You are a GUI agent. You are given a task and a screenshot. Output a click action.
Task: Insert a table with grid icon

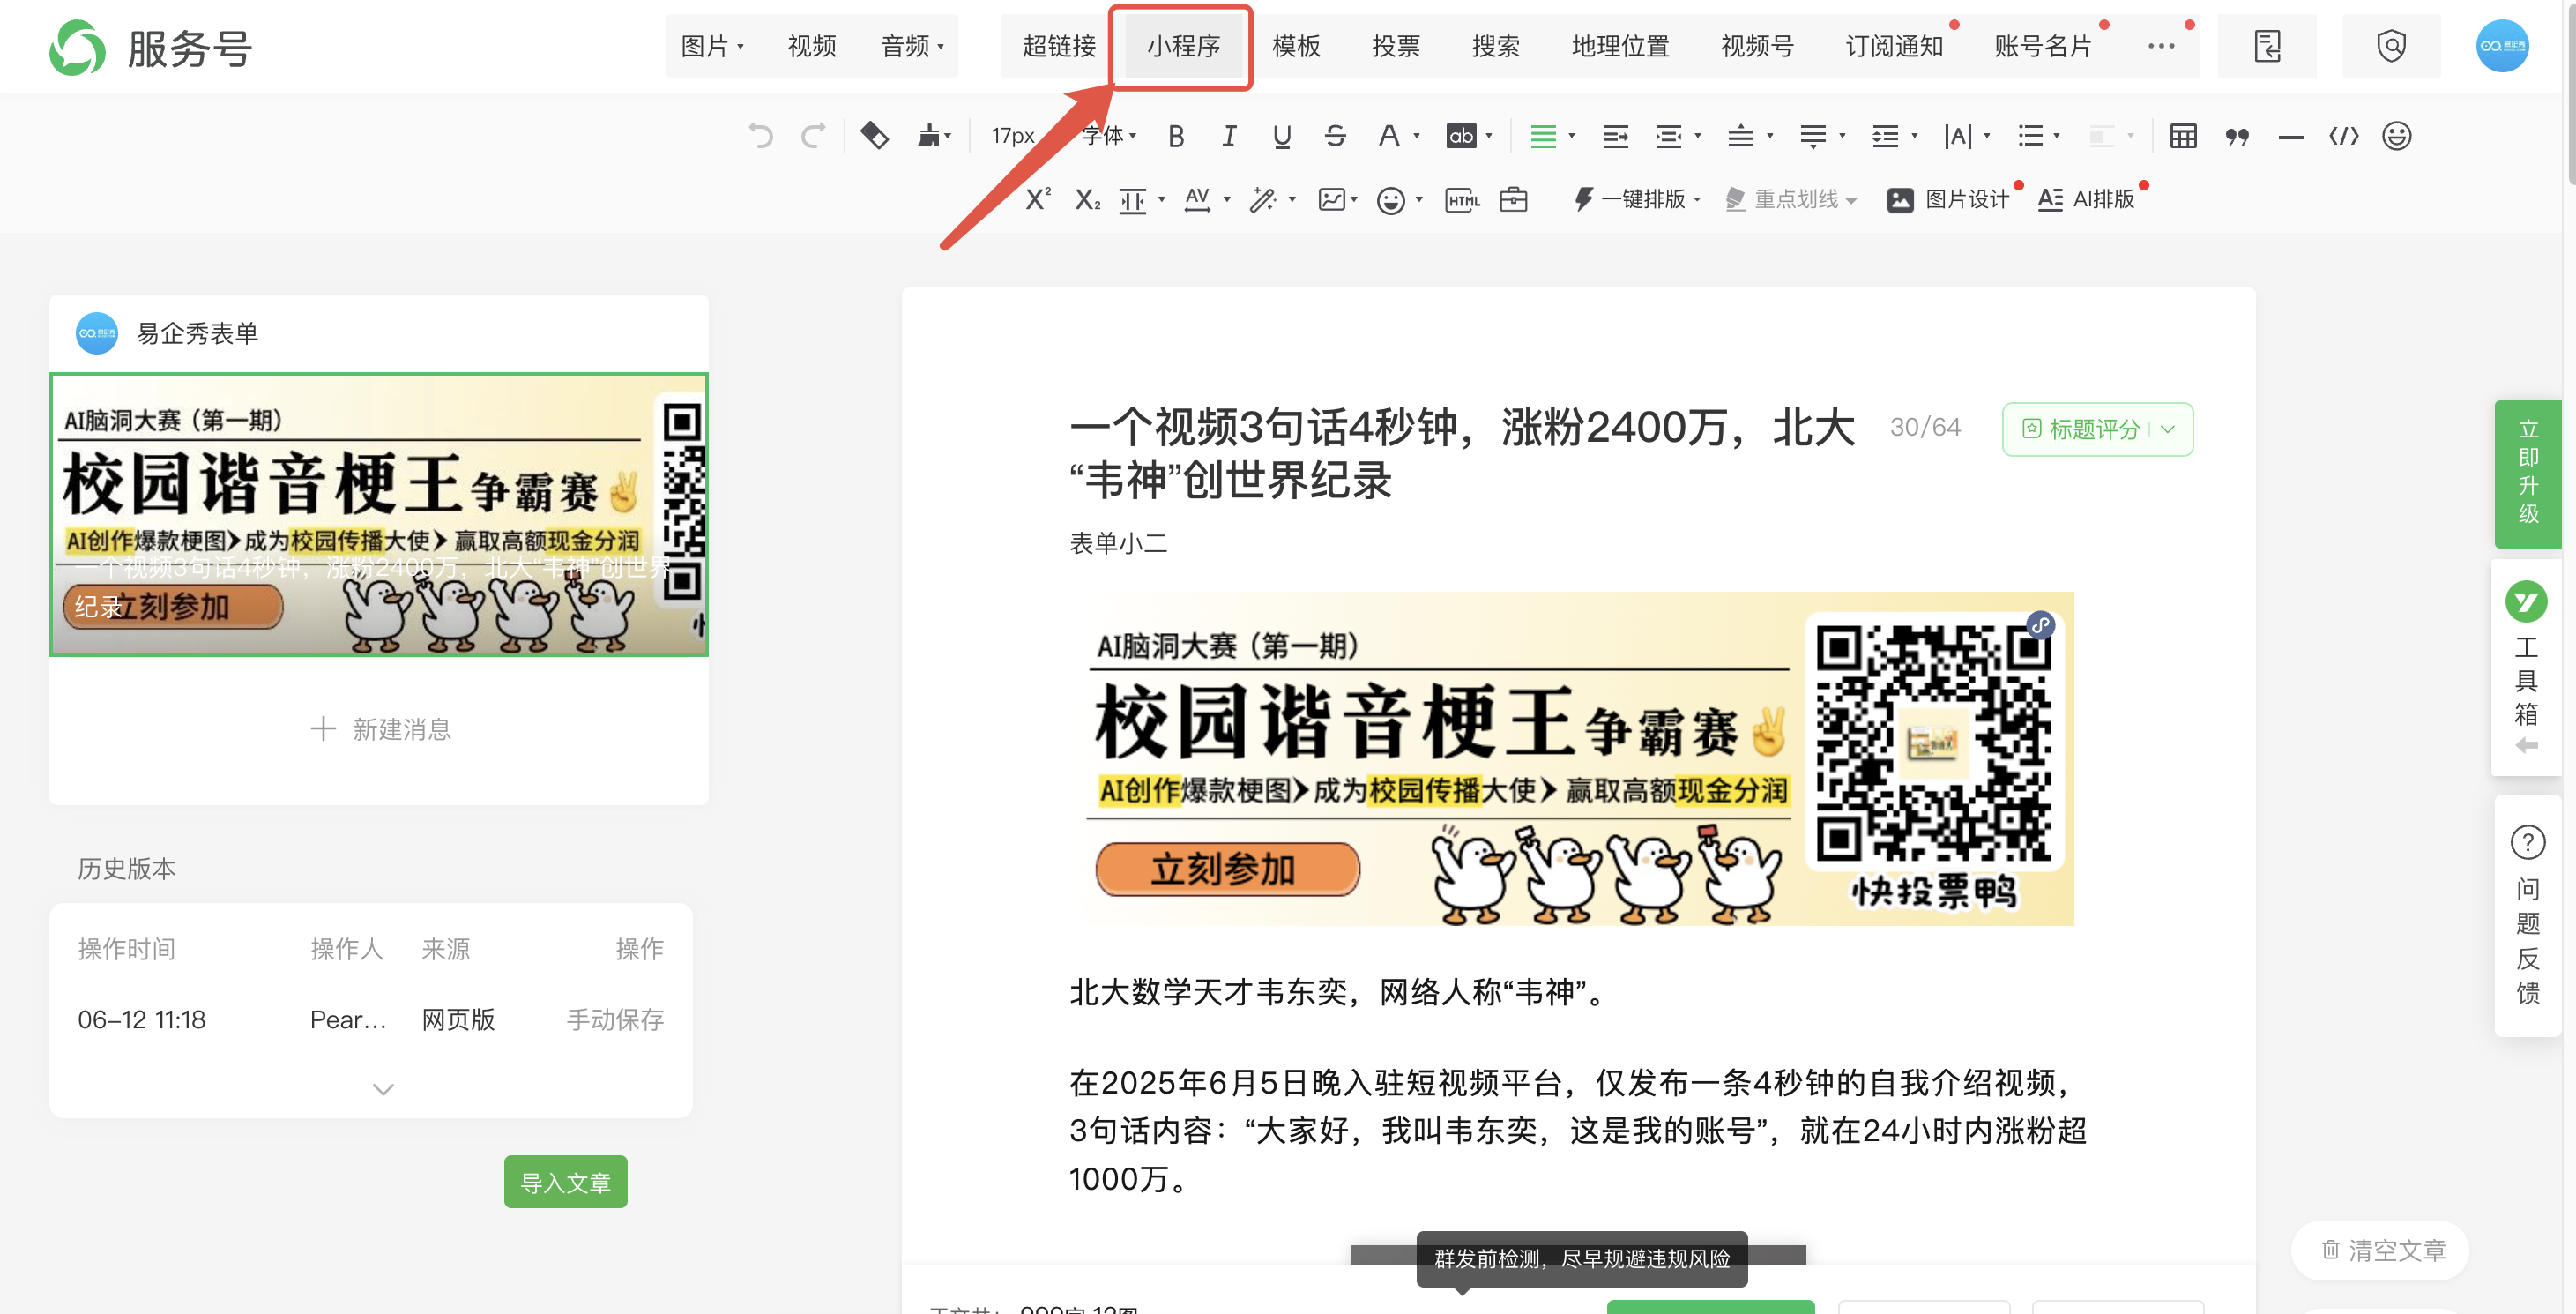point(2183,136)
